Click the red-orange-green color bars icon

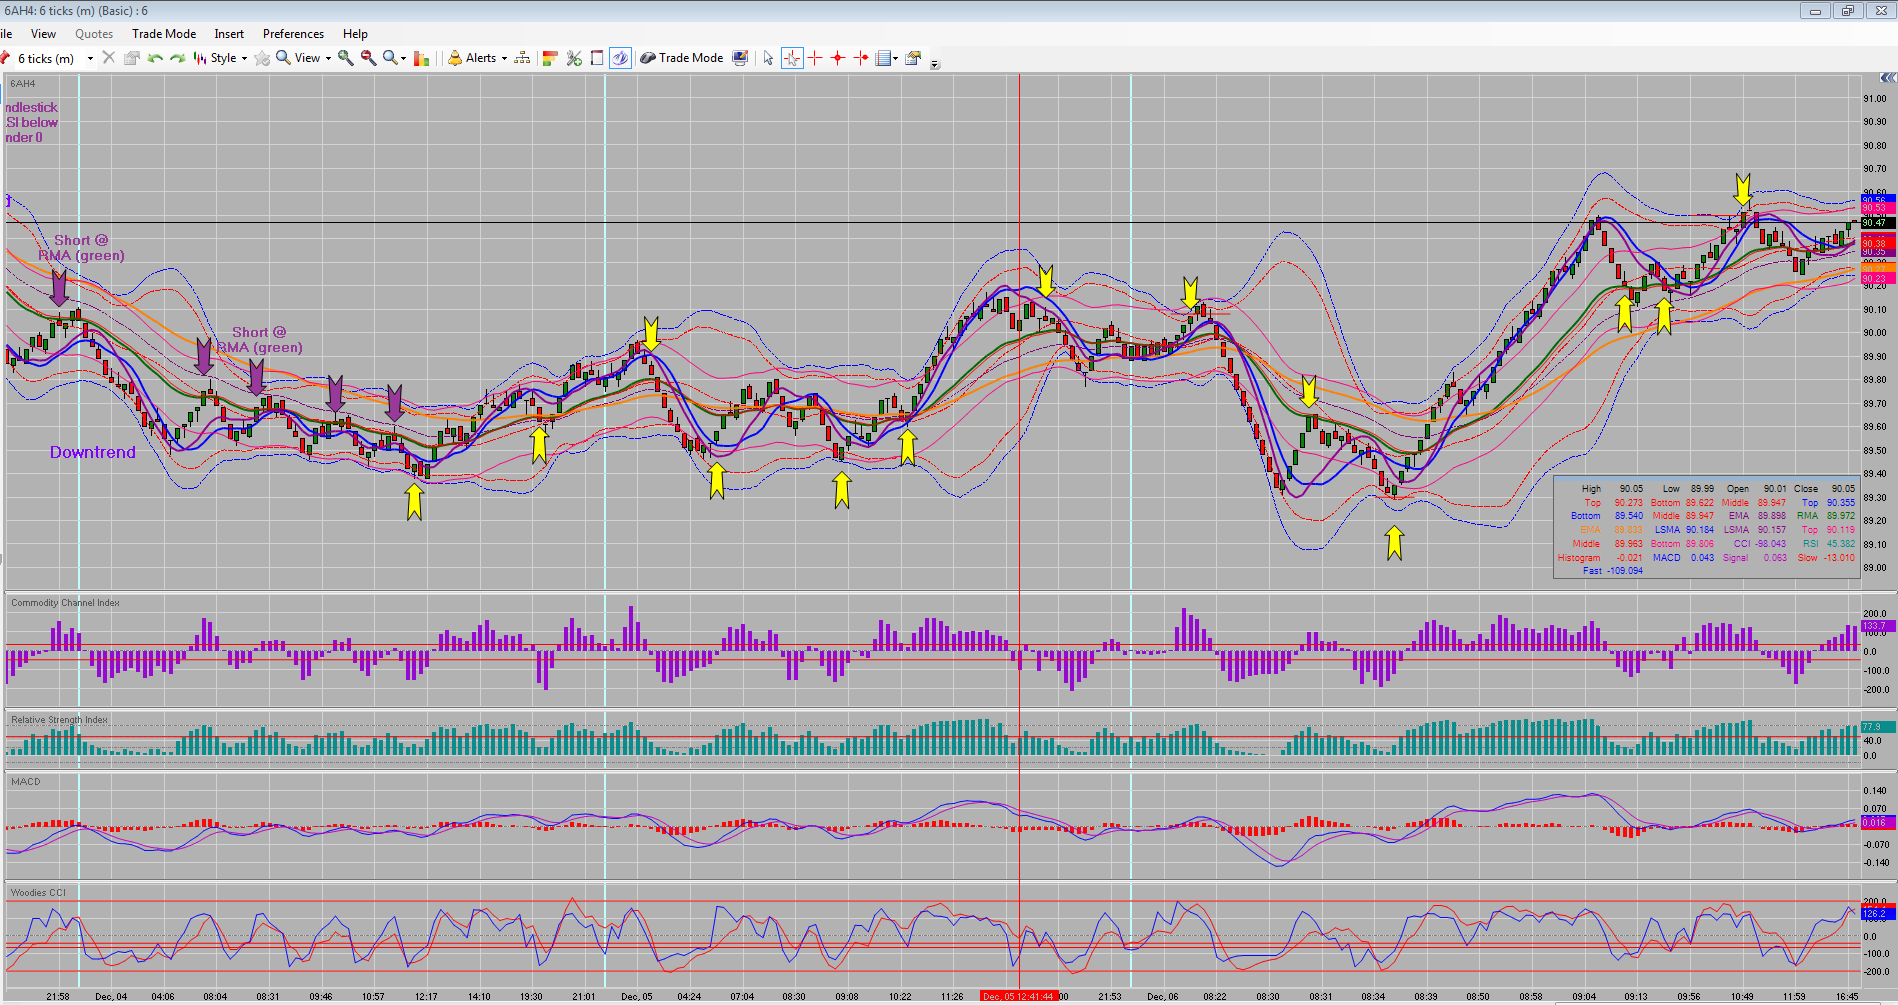coord(549,58)
